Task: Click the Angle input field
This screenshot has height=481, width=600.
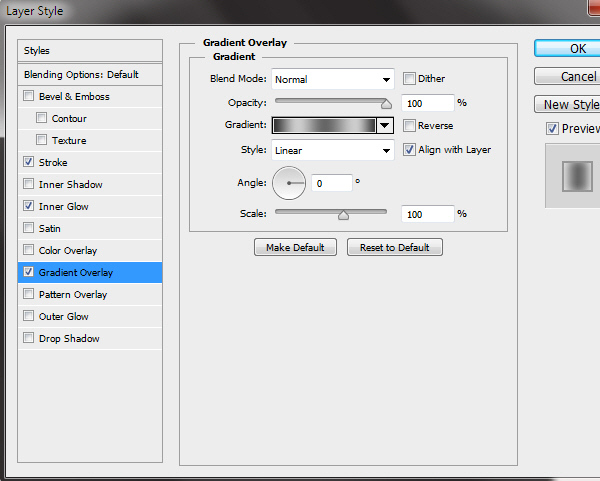Action: click(331, 184)
